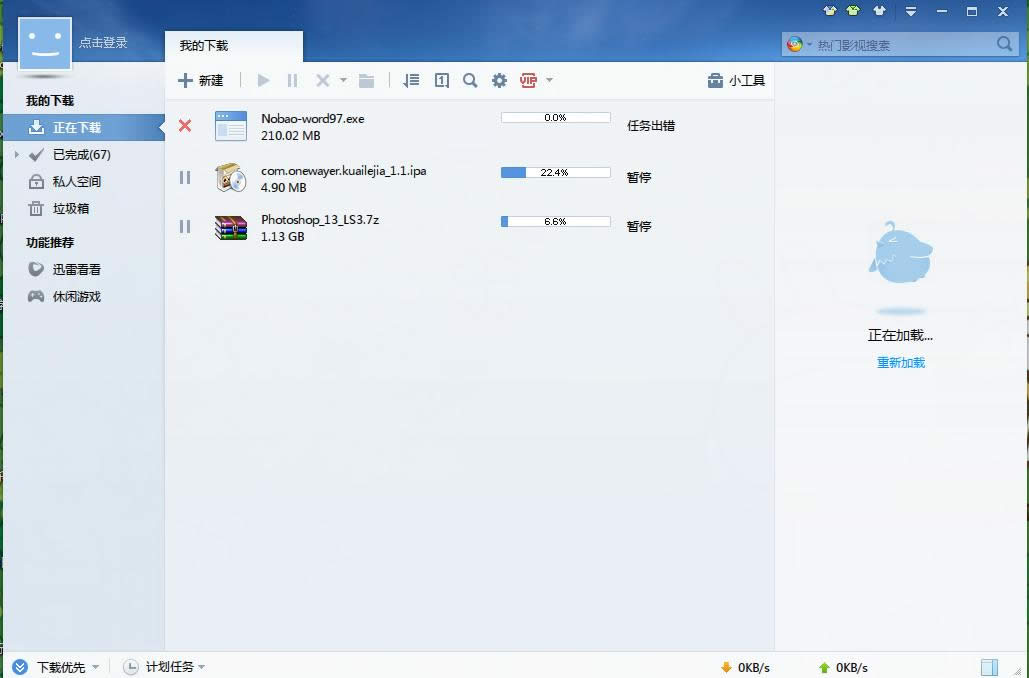
Task: Select Nobao-word97.exe file icon
Action: pyautogui.click(x=231, y=126)
